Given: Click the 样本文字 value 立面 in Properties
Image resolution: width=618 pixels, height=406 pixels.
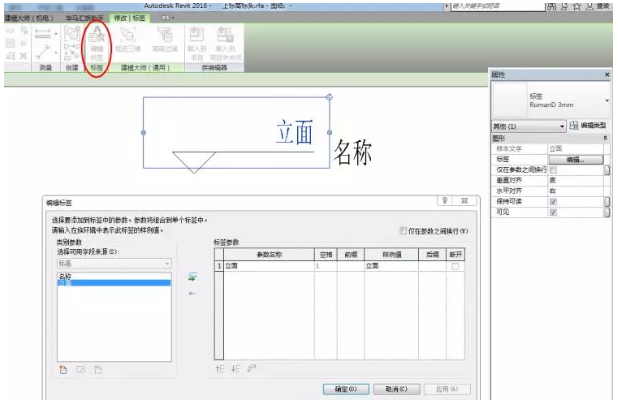Looking at the screenshot, I should tap(575, 149).
